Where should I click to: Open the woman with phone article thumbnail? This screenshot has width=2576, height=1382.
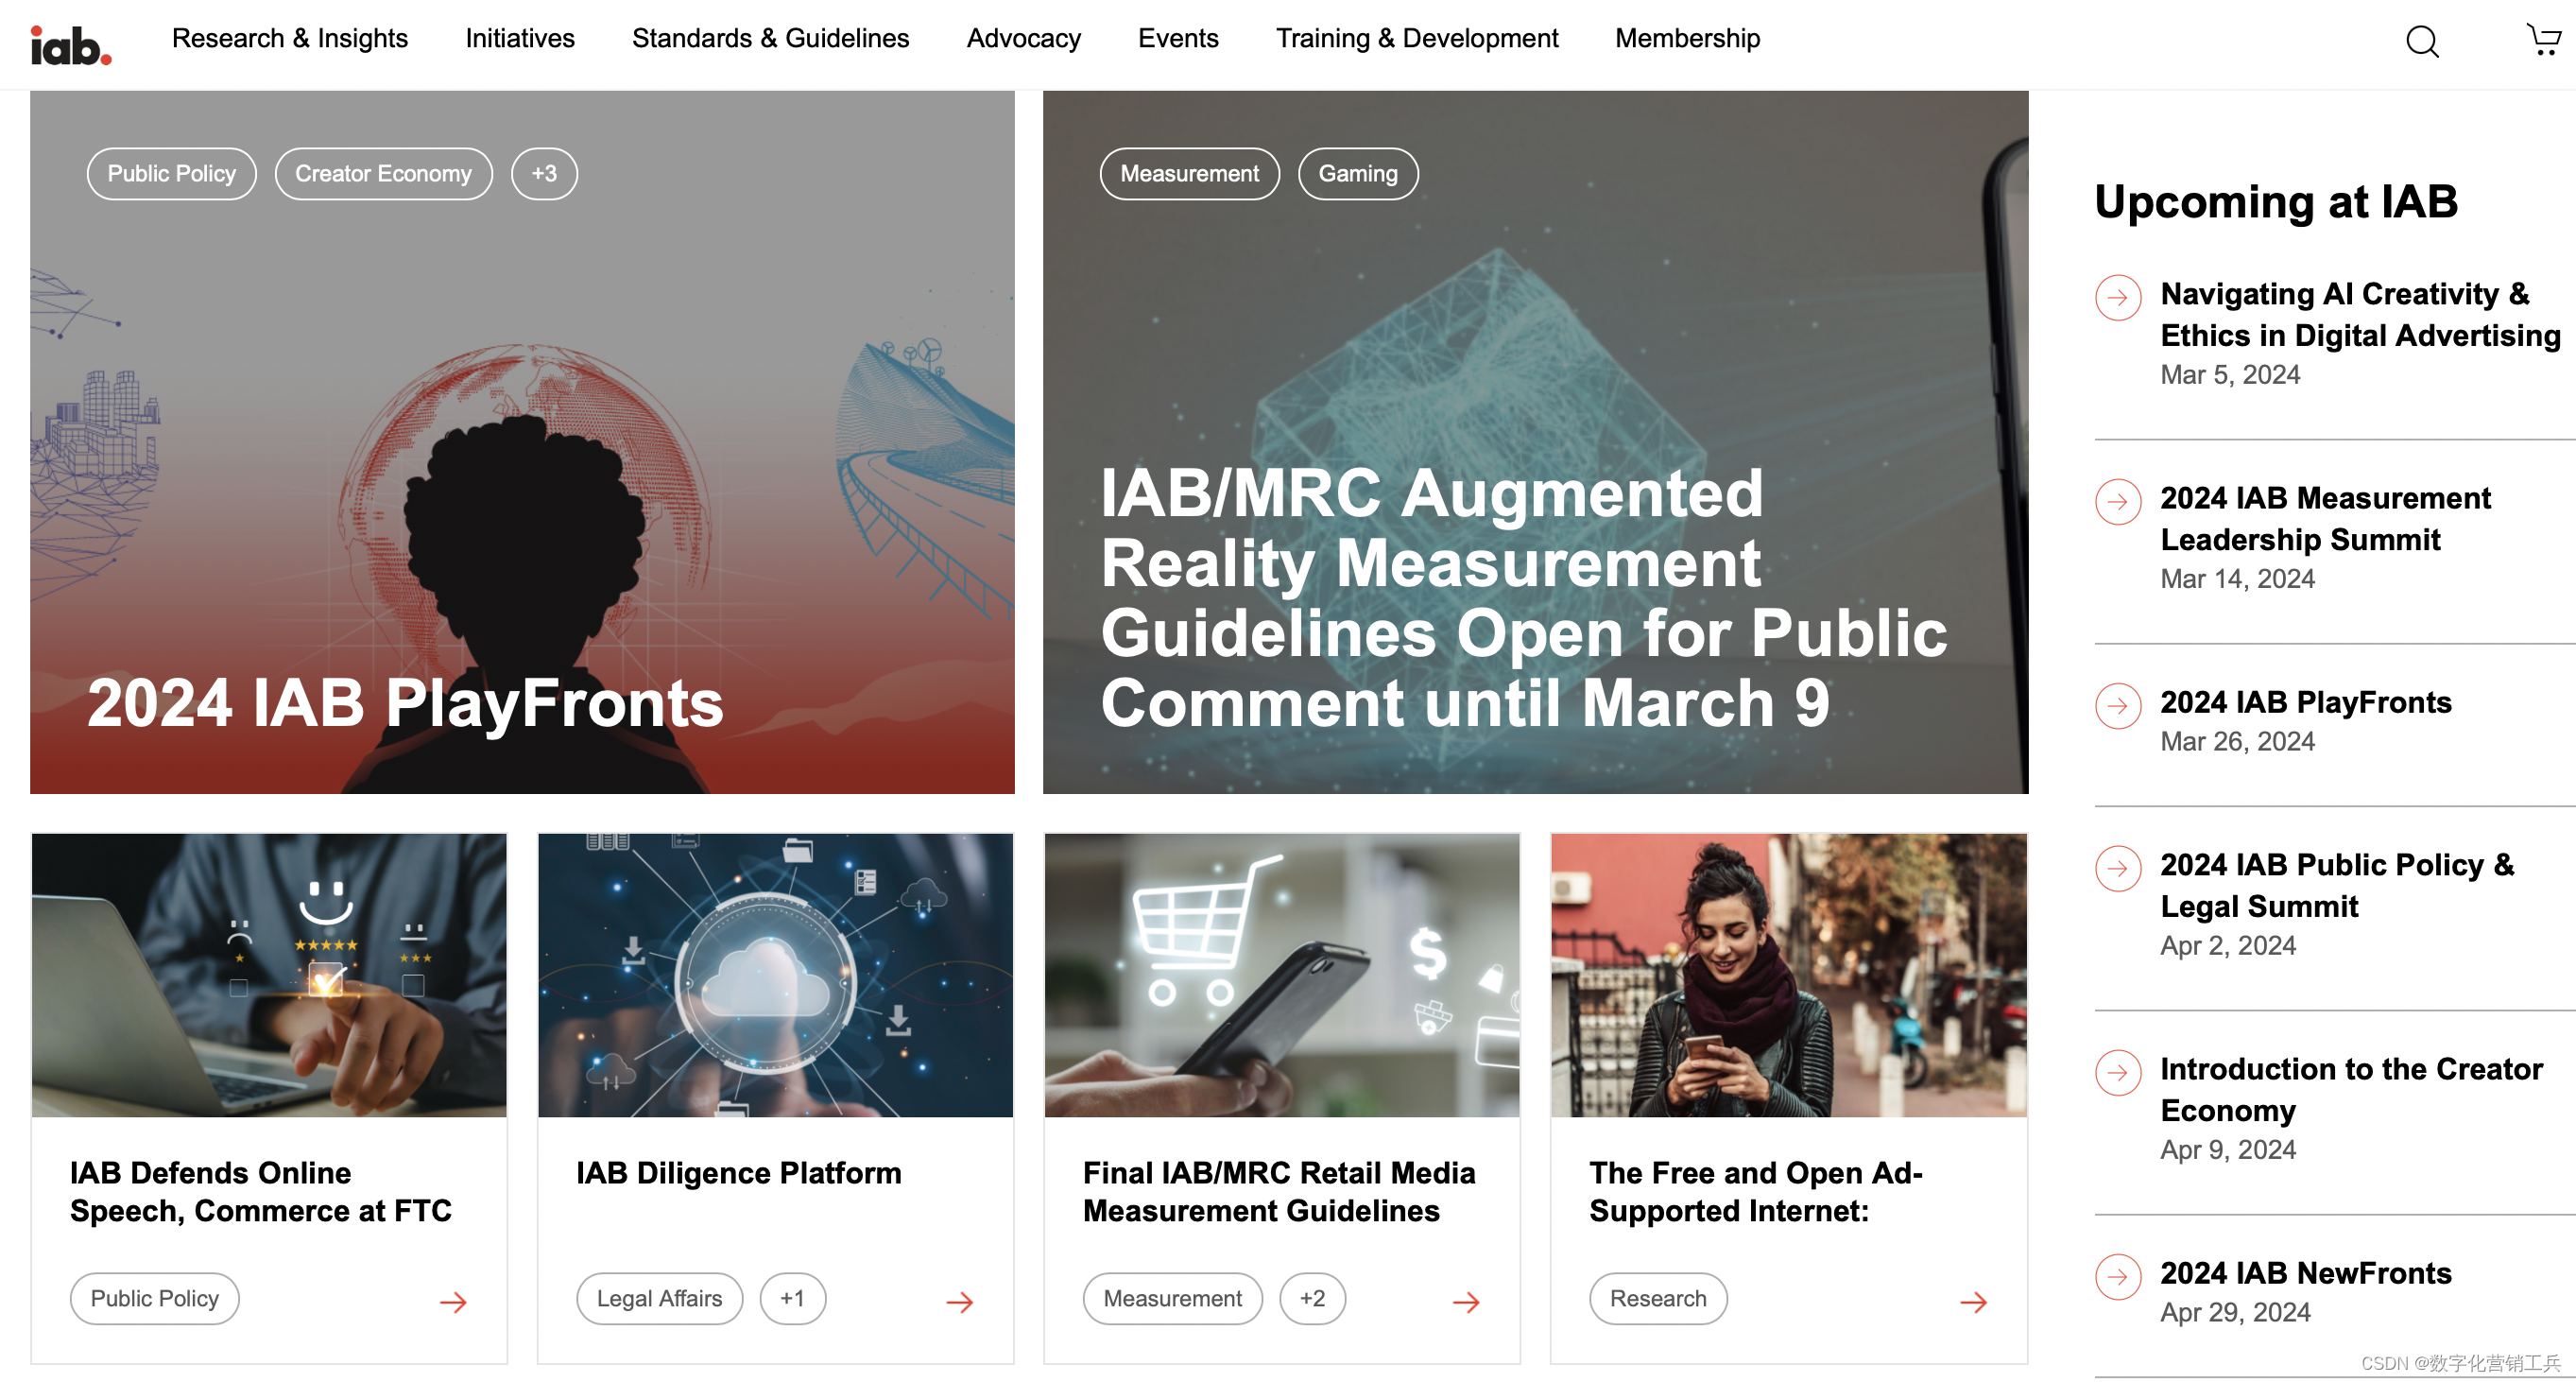point(1788,975)
